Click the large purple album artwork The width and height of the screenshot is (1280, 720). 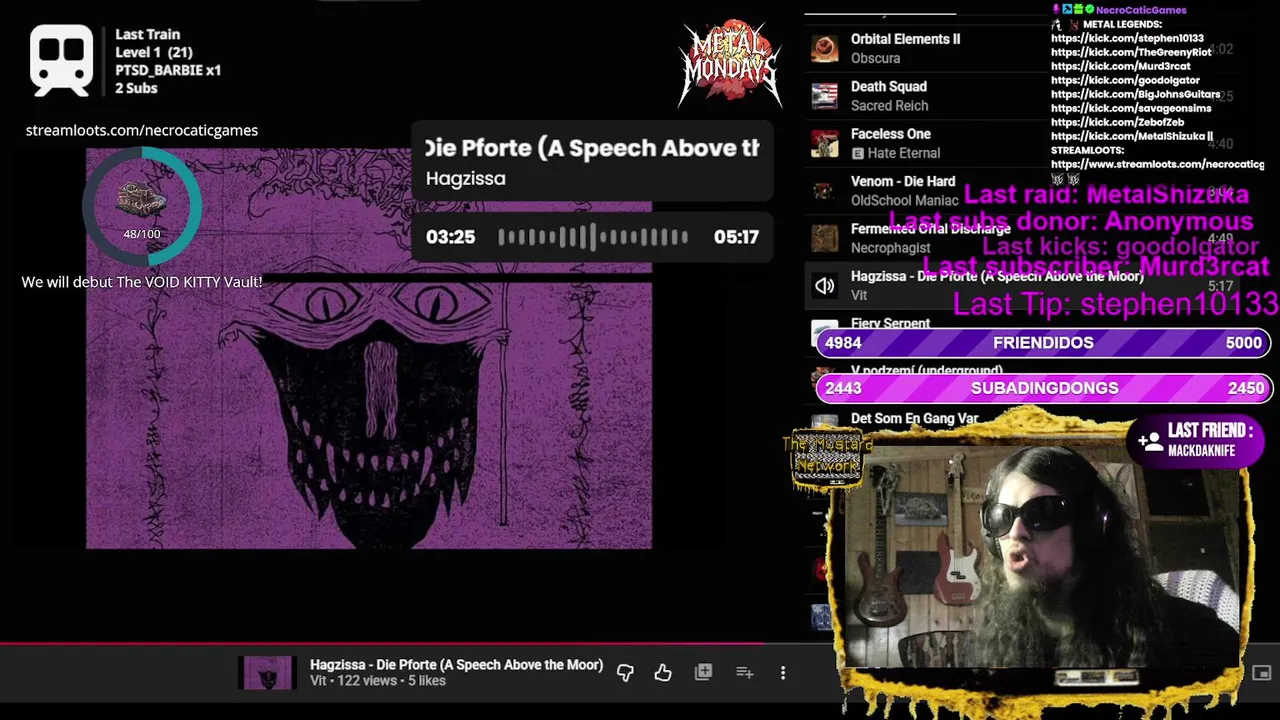click(368, 348)
